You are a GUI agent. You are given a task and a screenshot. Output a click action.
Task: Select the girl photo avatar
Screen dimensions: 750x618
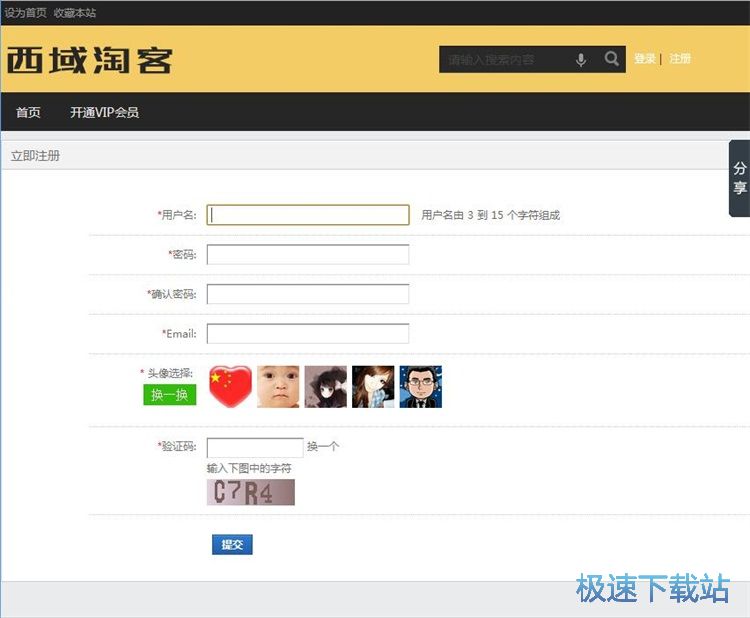(373, 387)
